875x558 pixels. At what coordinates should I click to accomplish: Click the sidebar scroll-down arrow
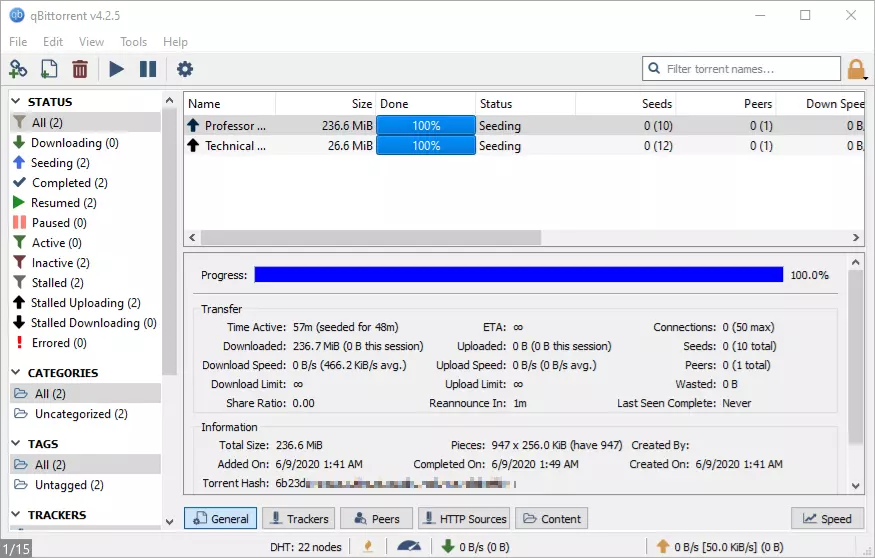pos(170,522)
